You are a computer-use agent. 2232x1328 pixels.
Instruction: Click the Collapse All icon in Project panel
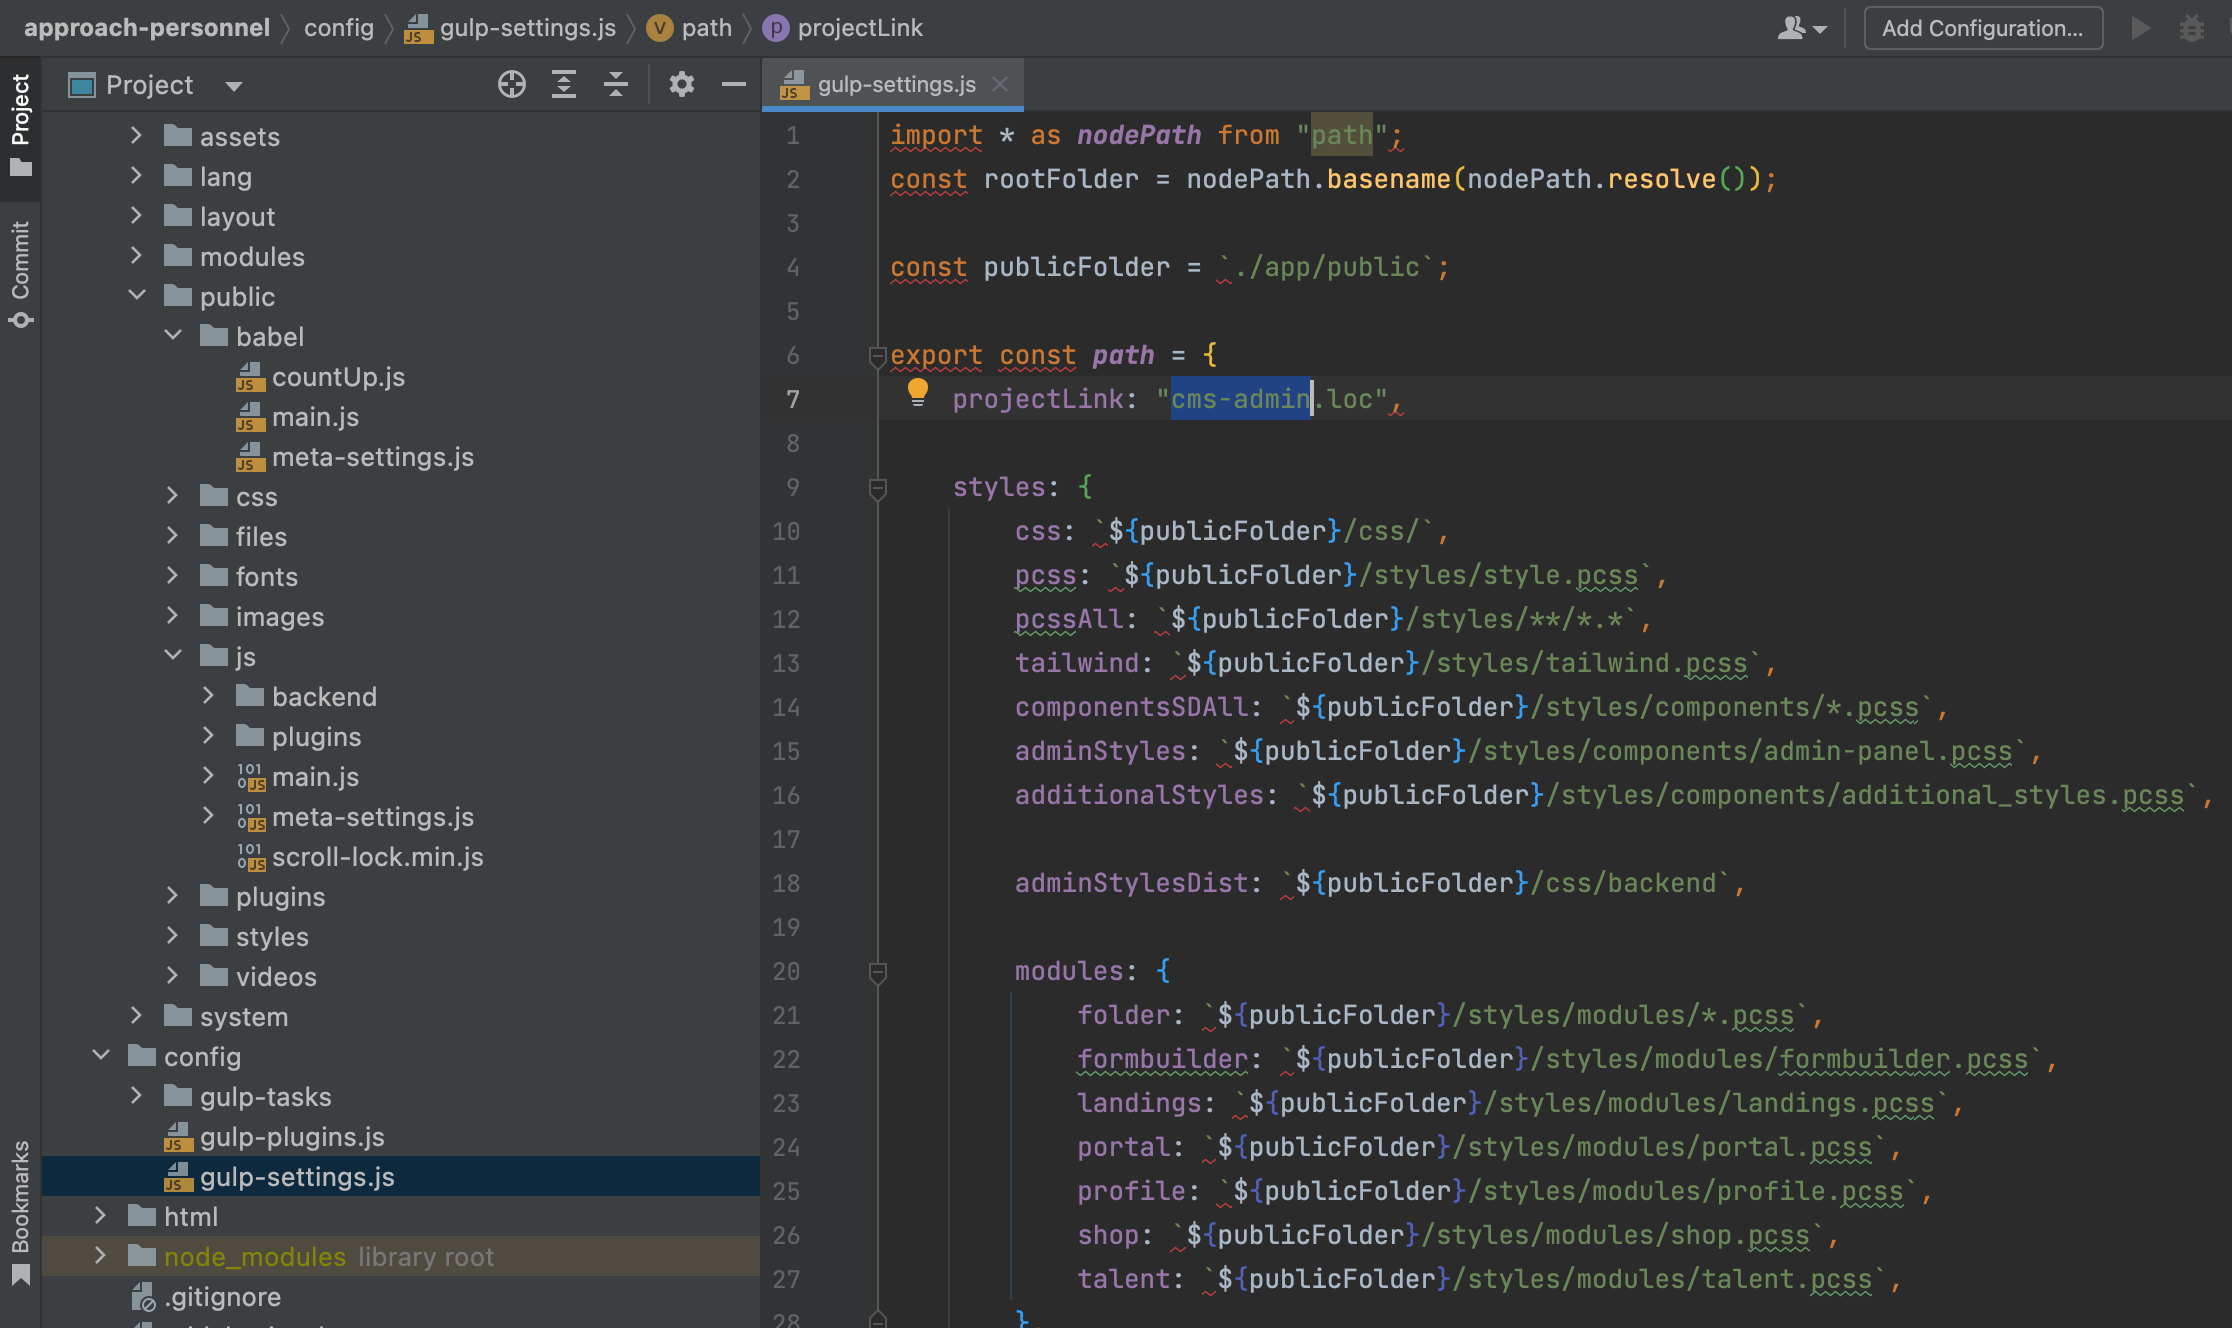pyautogui.click(x=616, y=85)
